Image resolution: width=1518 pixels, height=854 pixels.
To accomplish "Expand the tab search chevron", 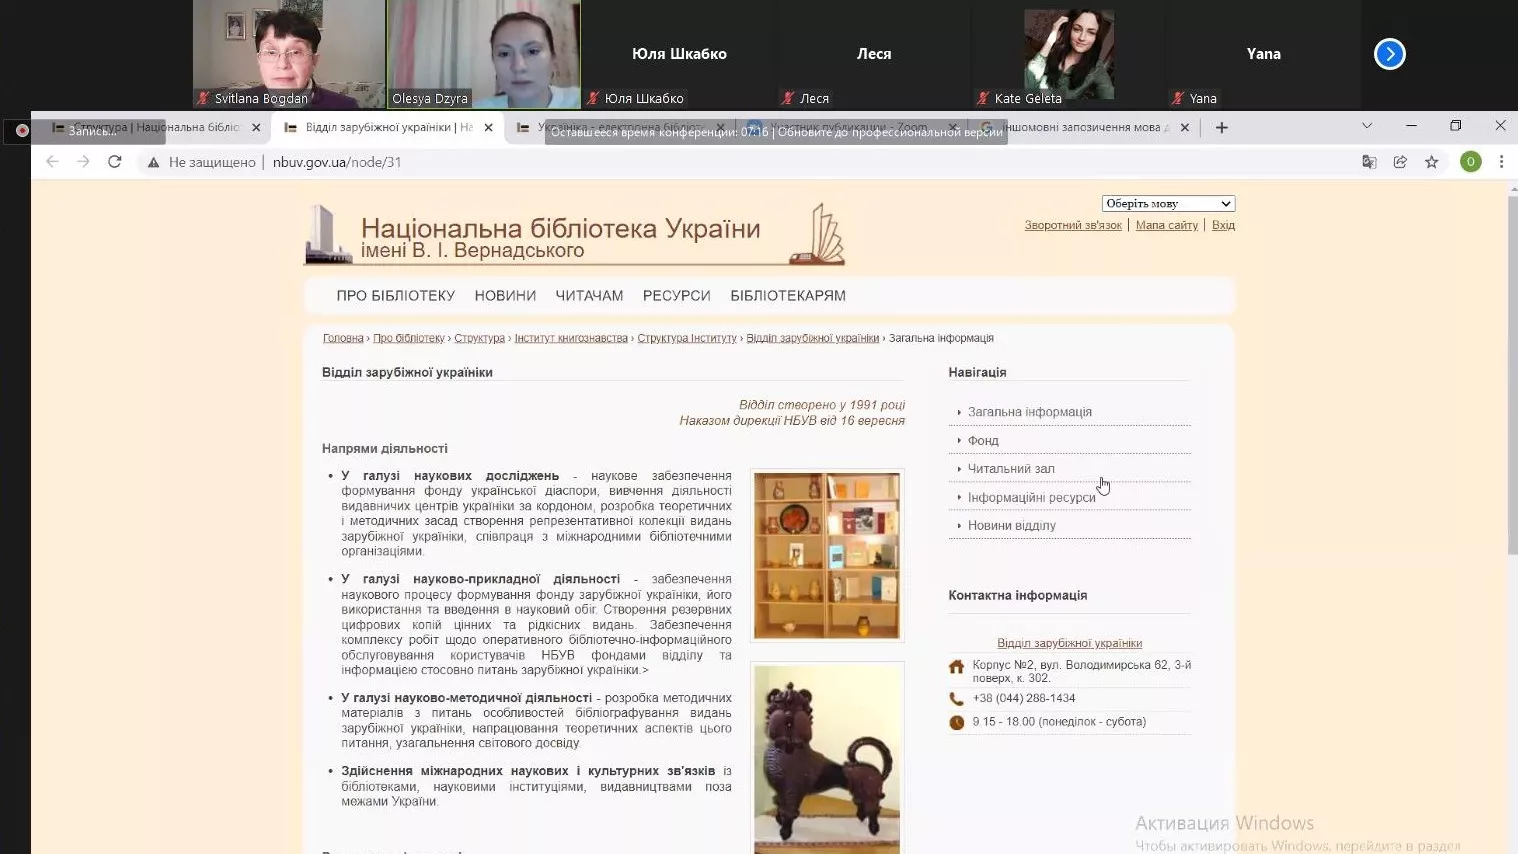I will pos(1366,126).
